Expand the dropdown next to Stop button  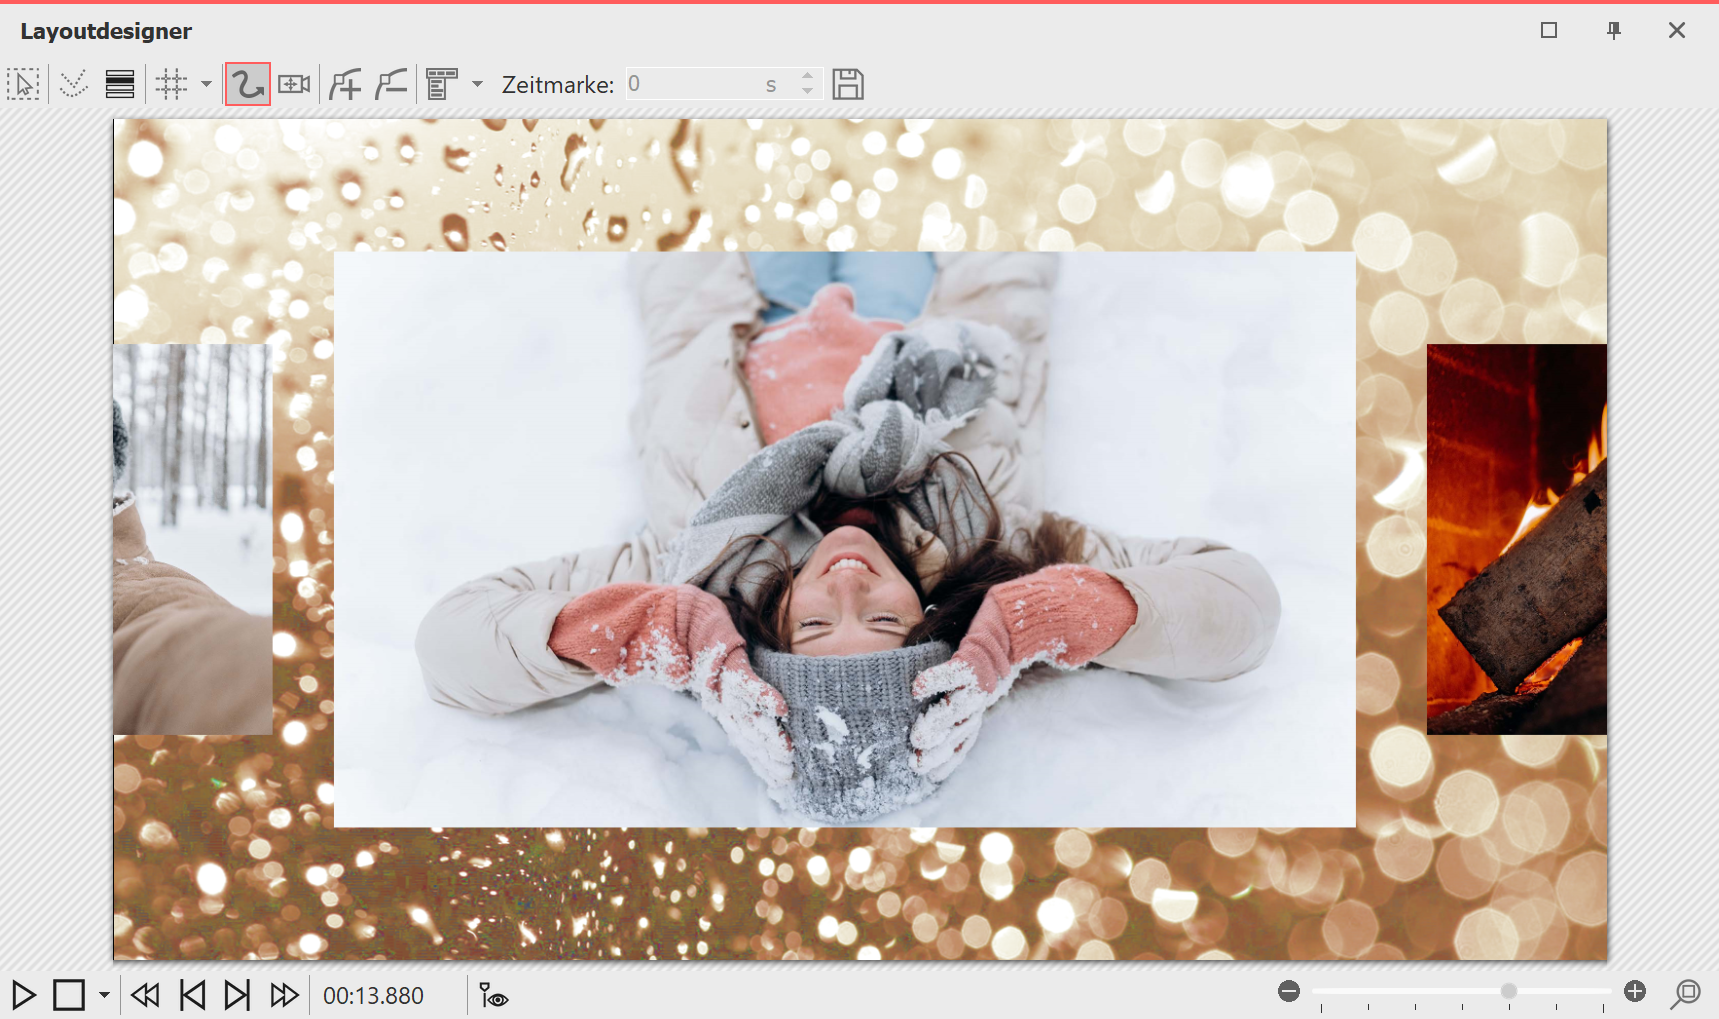[104, 995]
